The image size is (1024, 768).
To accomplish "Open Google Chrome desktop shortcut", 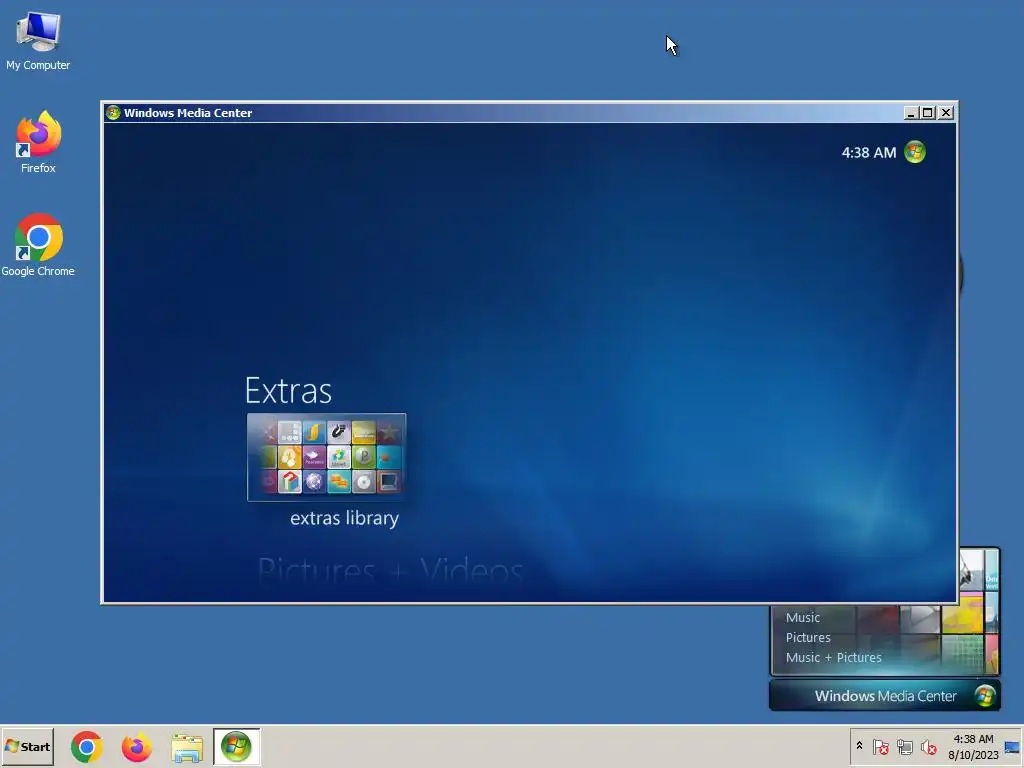I will (x=38, y=245).
